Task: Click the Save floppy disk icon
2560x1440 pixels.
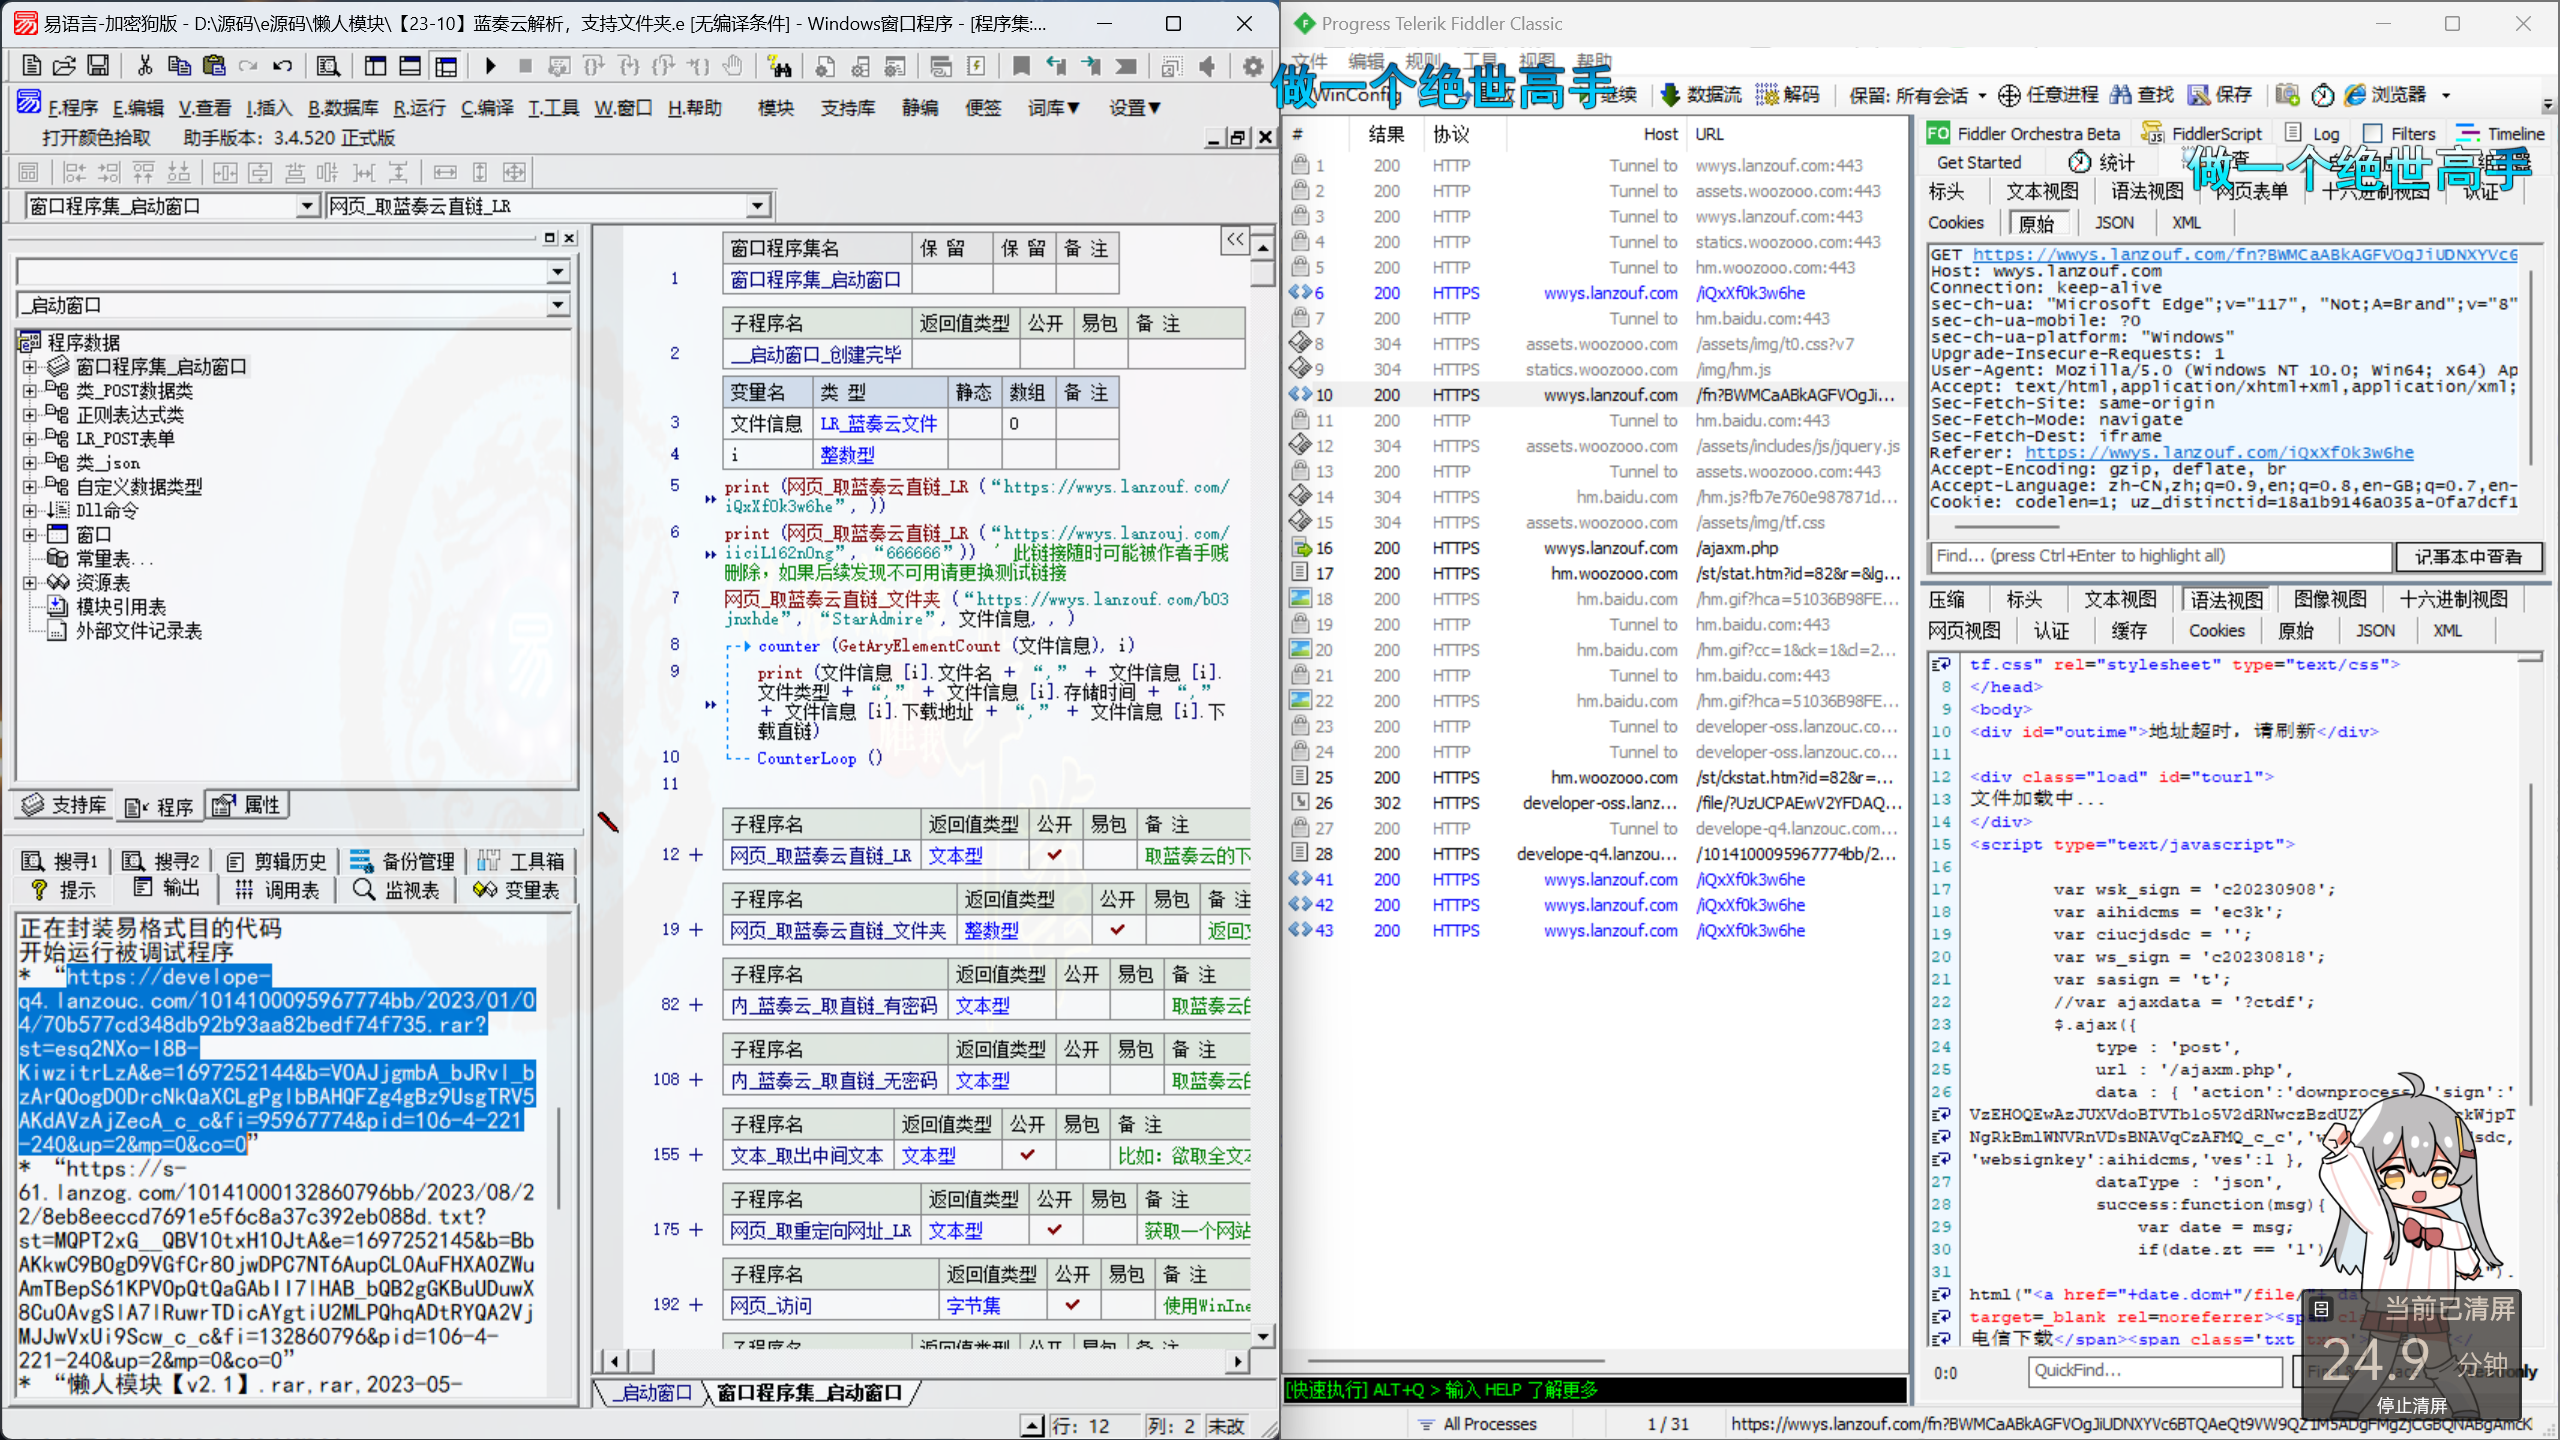Action: [98, 66]
